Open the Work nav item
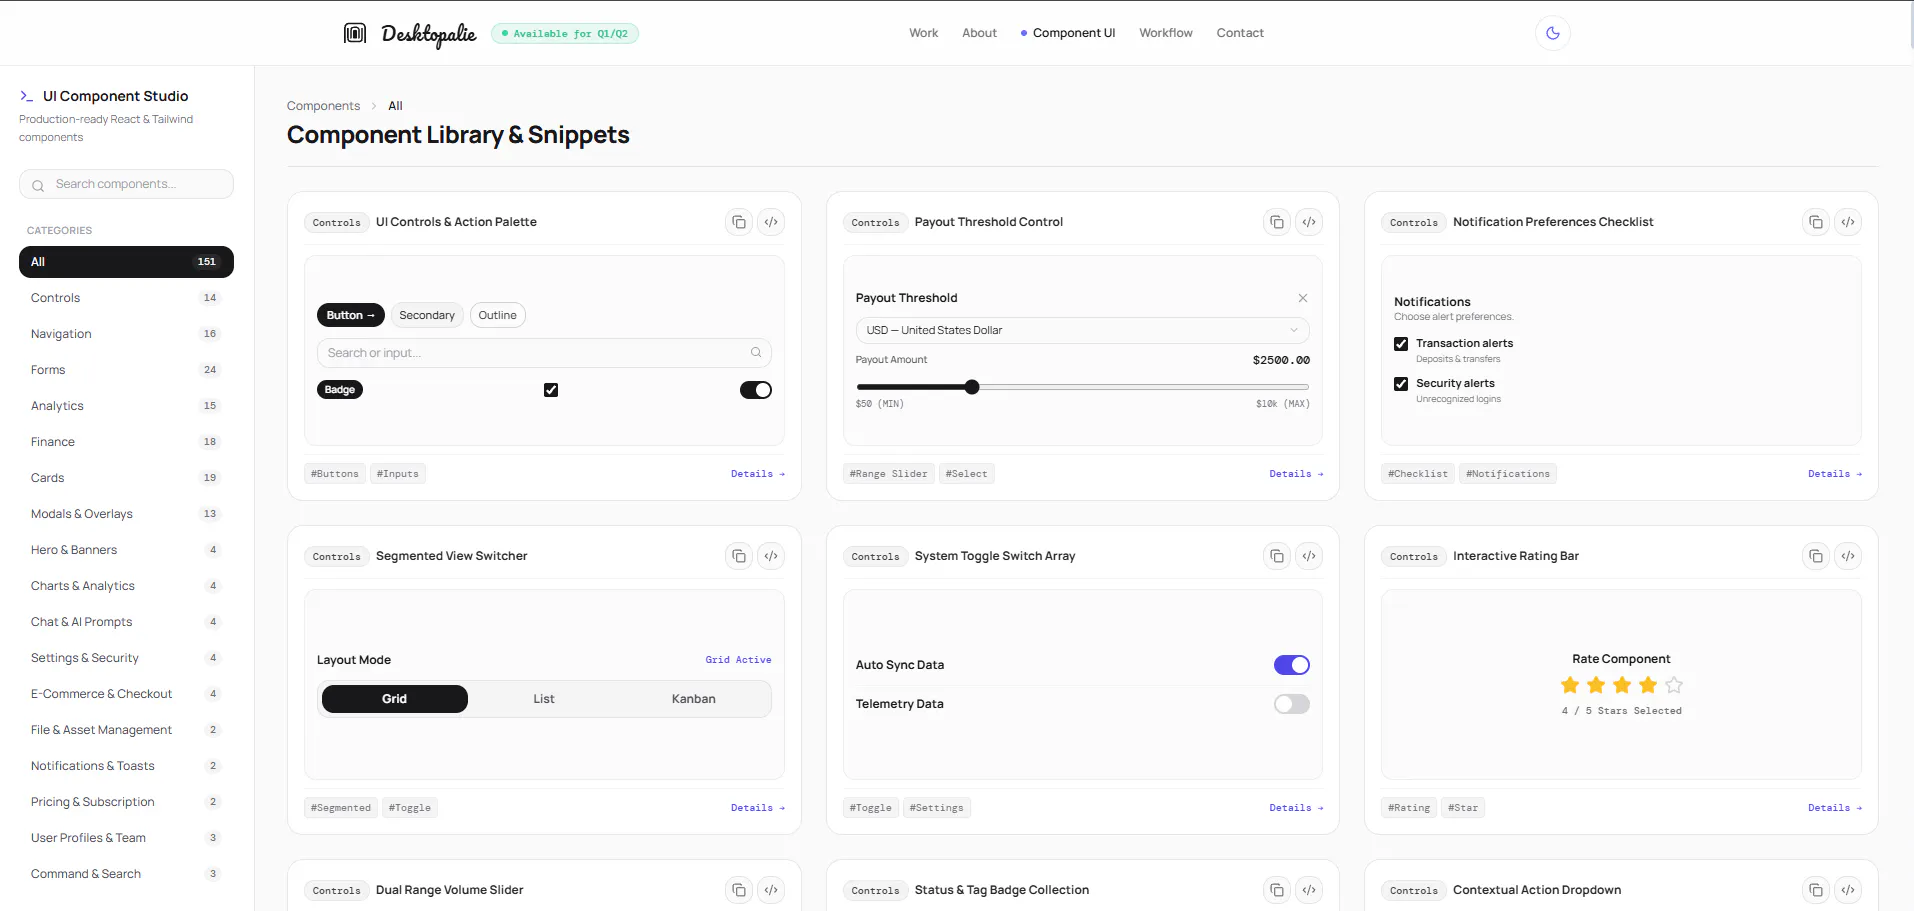The height and width of the screenshot is (911, 1914). 923,33
